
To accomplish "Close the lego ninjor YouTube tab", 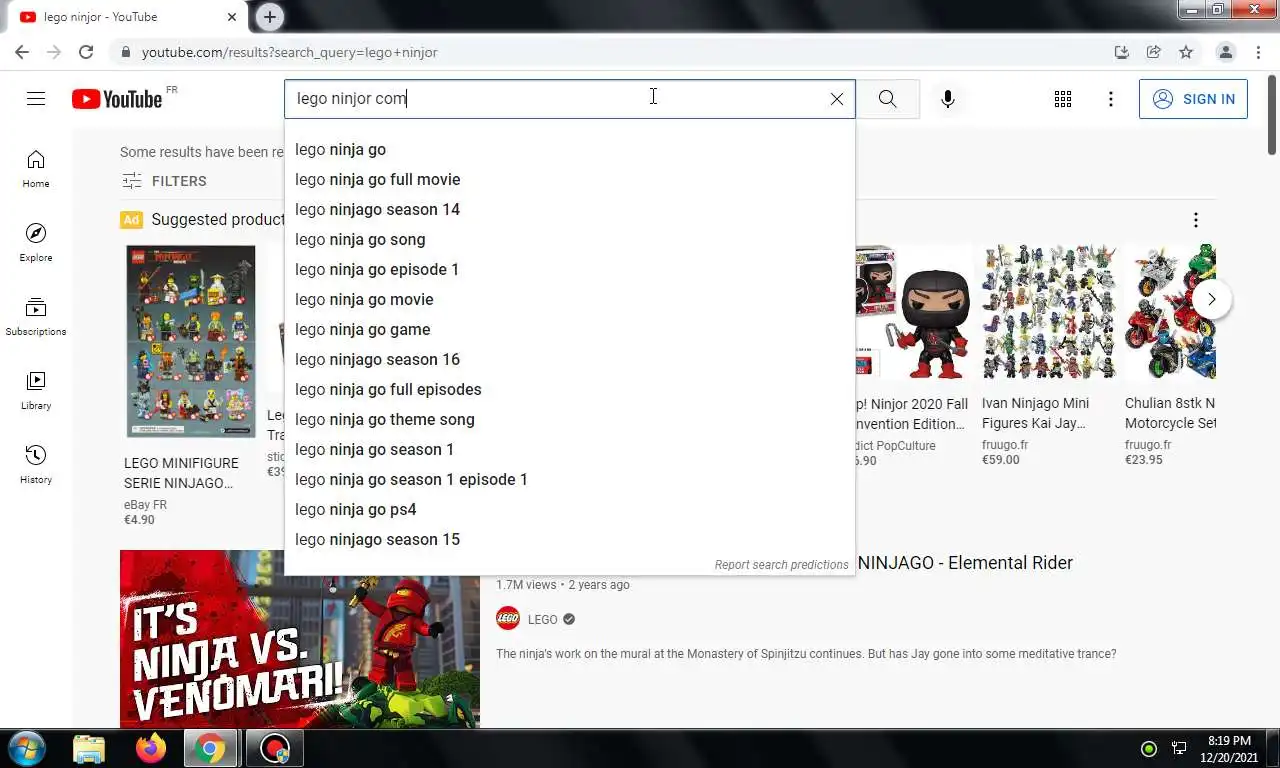I will click(x=232, y=17).
